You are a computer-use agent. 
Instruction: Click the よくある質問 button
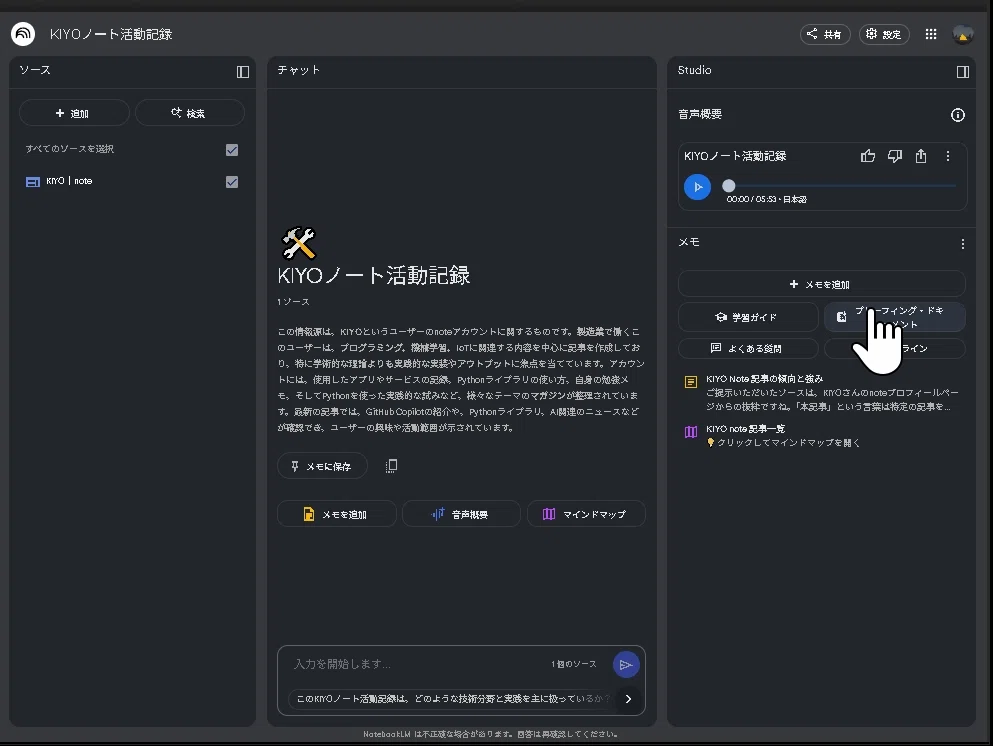(x=748, y=348)
